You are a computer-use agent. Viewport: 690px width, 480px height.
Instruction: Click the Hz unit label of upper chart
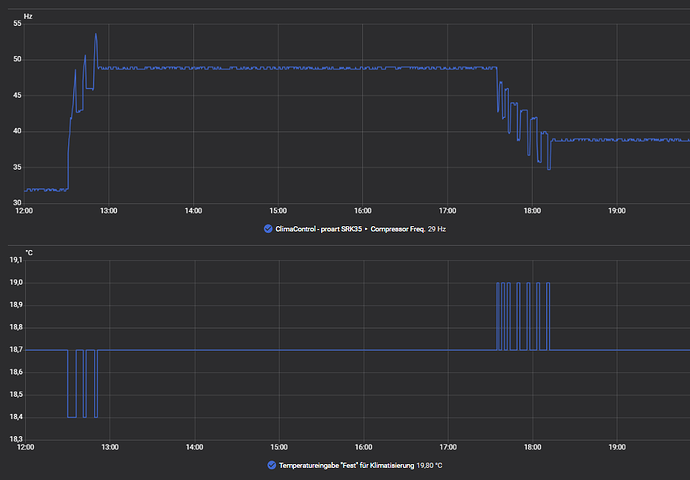click(28, 16)
